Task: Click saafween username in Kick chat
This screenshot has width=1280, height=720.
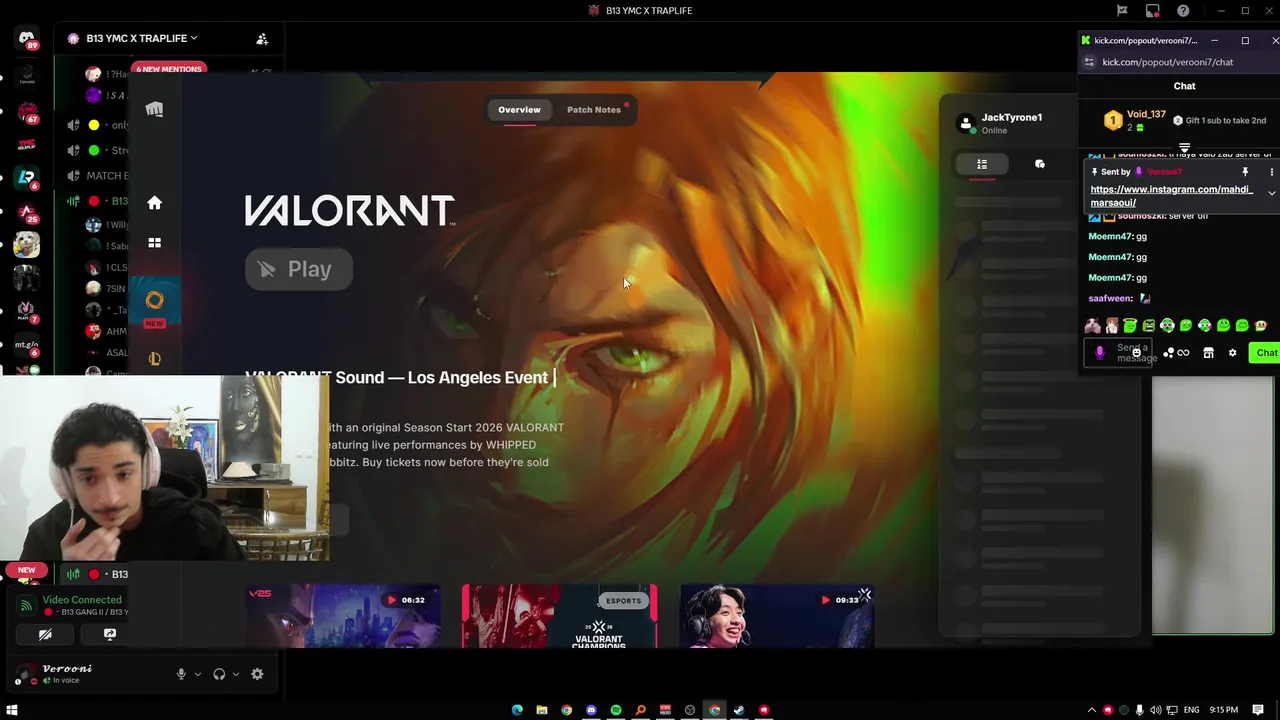Action: (x=1110, y=298)
